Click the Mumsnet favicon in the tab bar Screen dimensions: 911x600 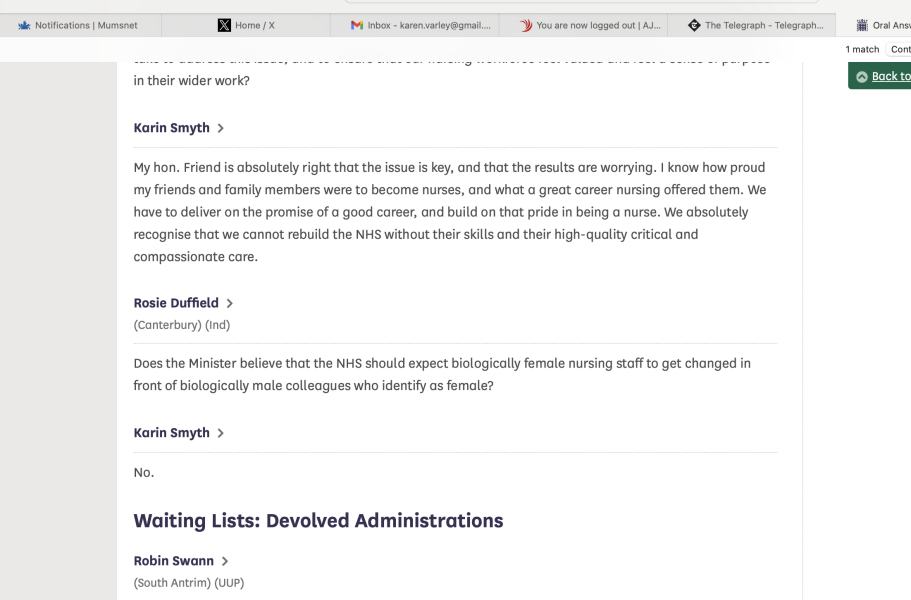click(25, 25)
